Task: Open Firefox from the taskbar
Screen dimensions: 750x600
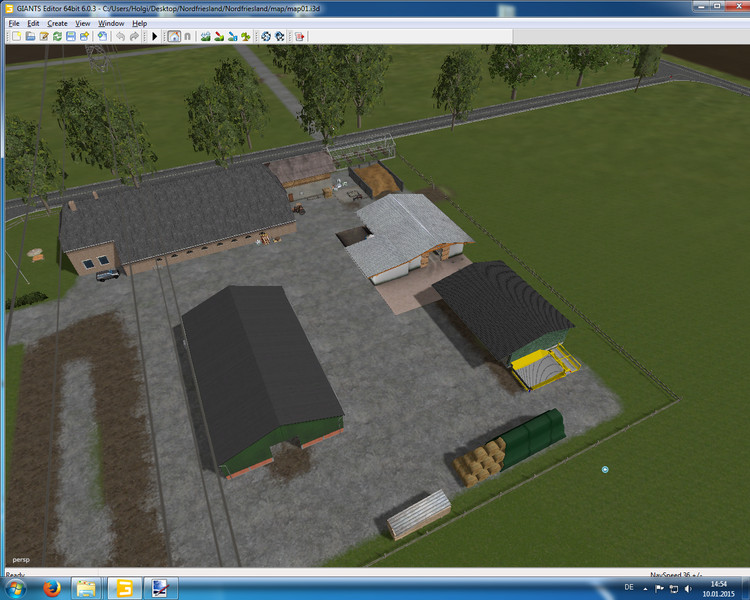Action: tap(50, 588)
